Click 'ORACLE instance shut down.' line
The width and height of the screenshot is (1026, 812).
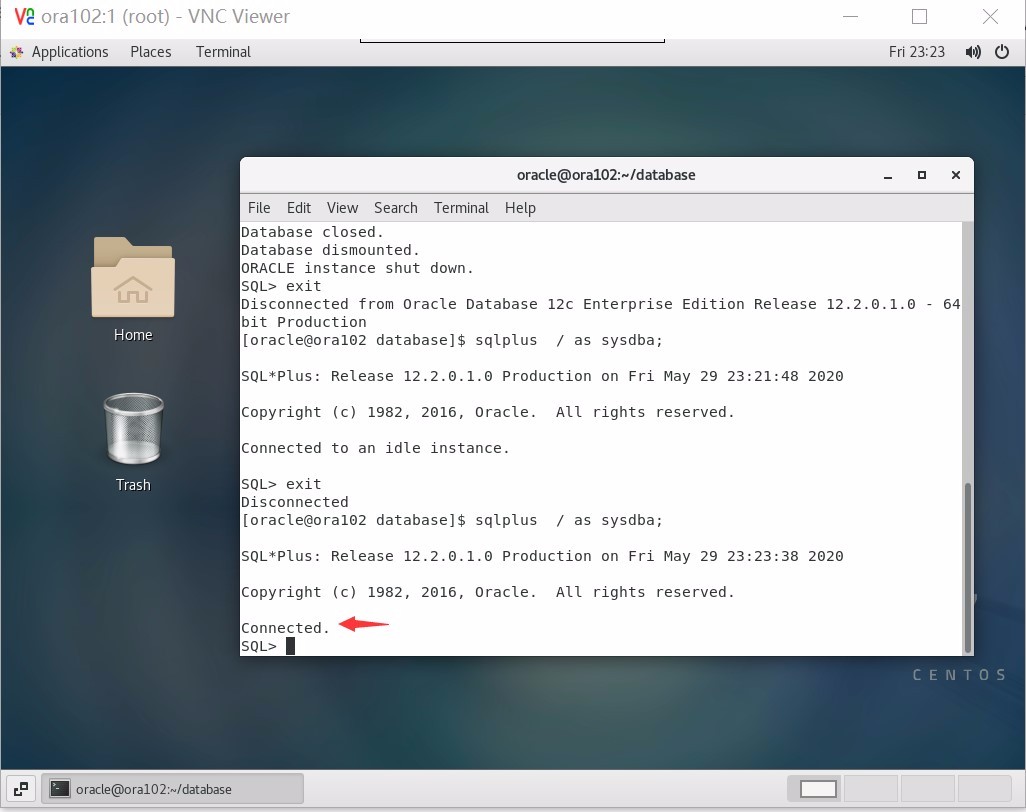click(357, 268)
